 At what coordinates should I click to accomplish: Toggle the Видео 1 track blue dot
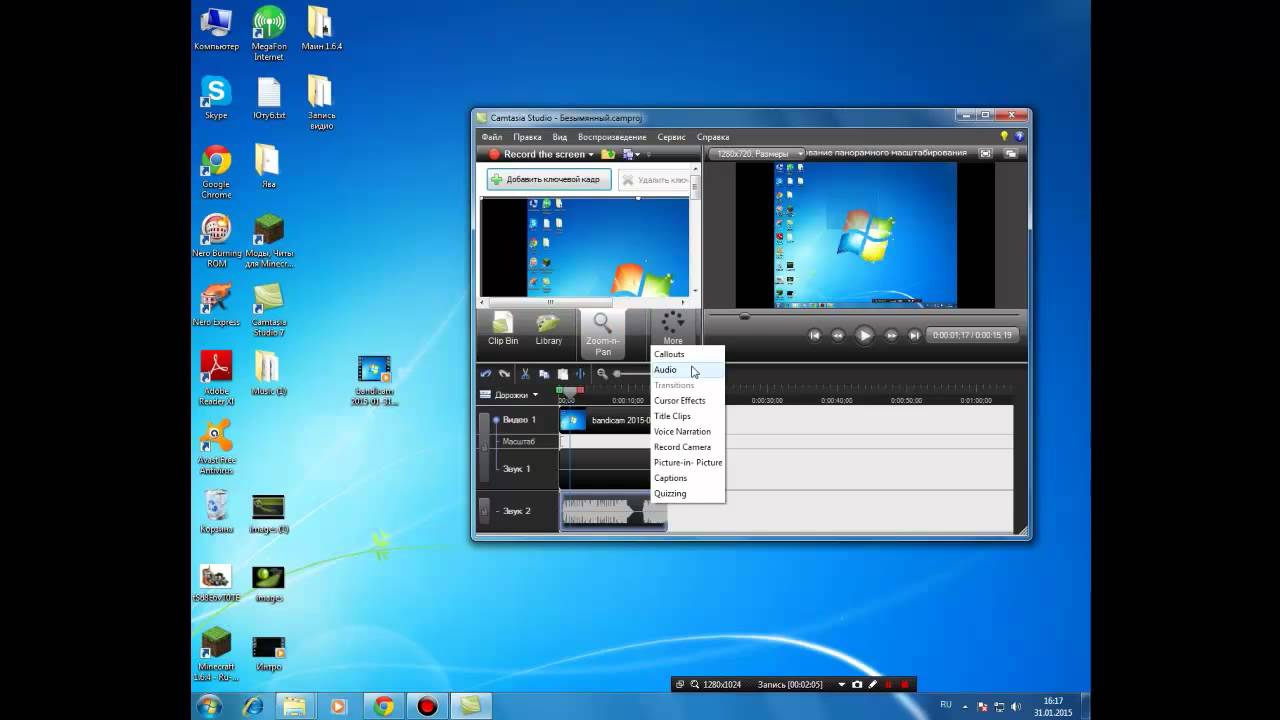496,420
